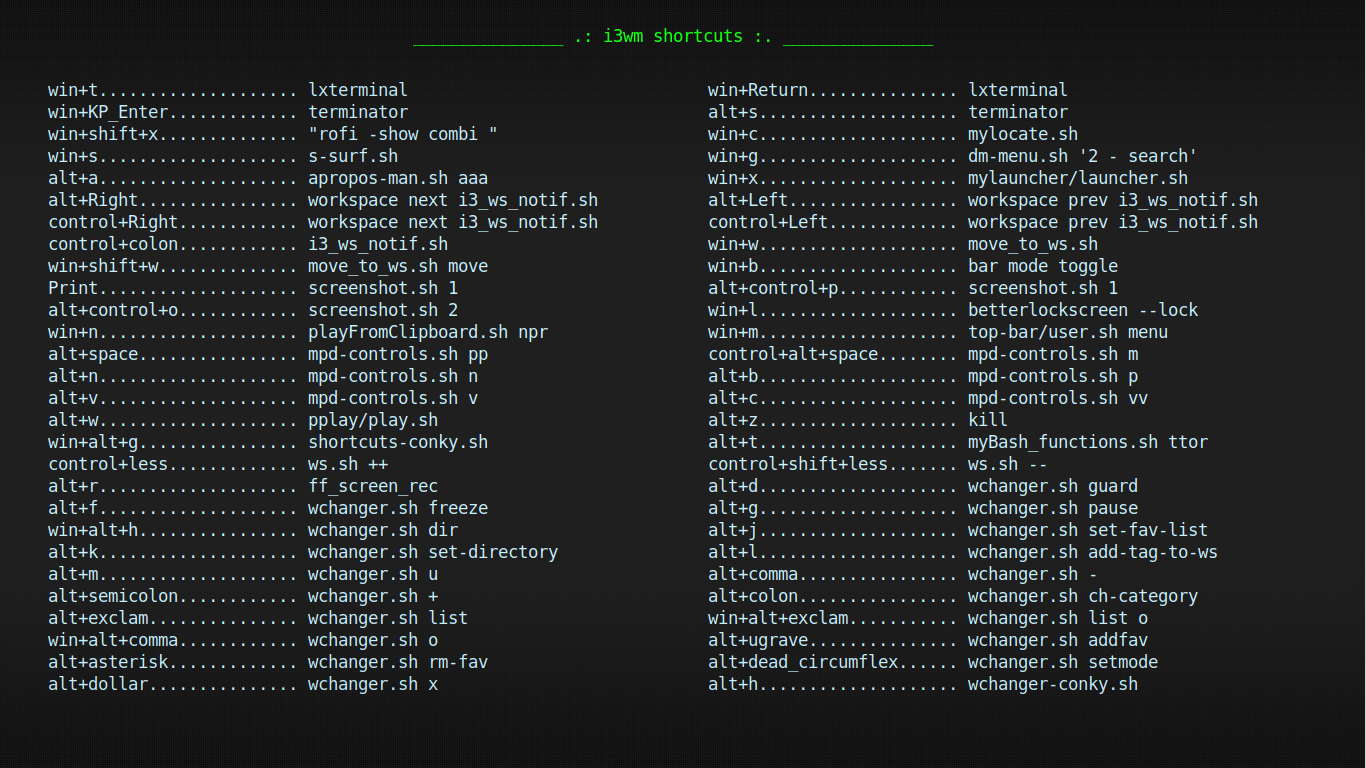Select the 'alt+m' key label
Viewport: 1366px width, 768px height.
tap(73, 574)
